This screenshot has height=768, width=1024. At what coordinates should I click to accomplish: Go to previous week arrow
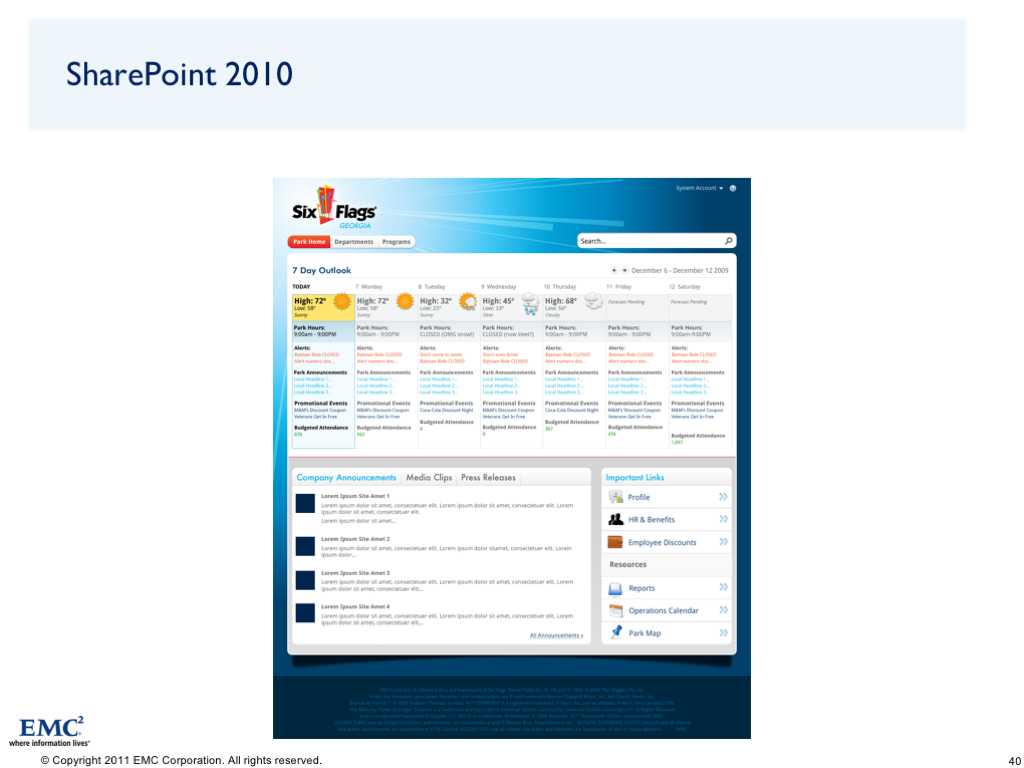coord(614,270)
